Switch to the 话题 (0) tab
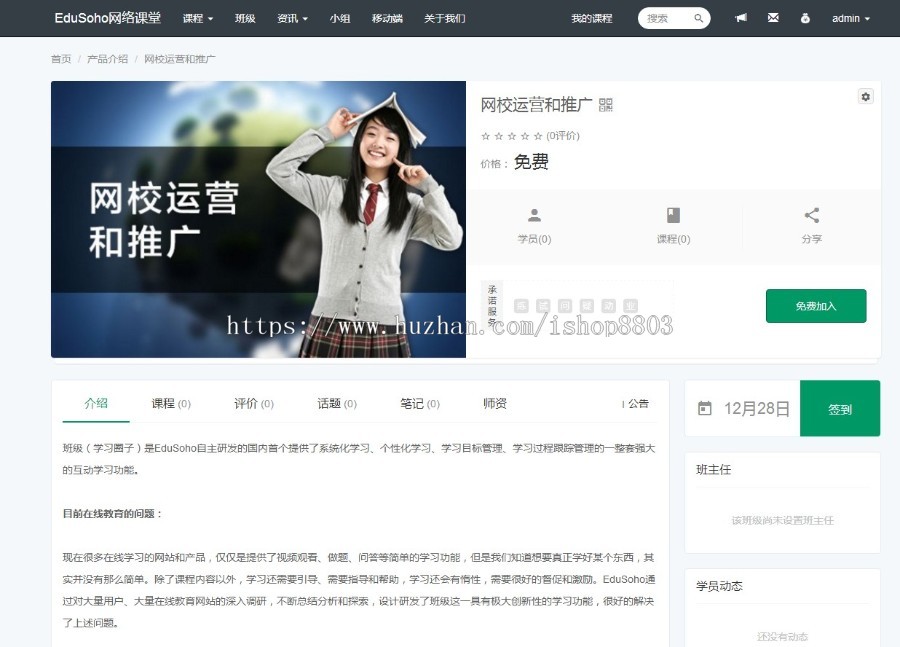900x647 pixels. (337, 404)
